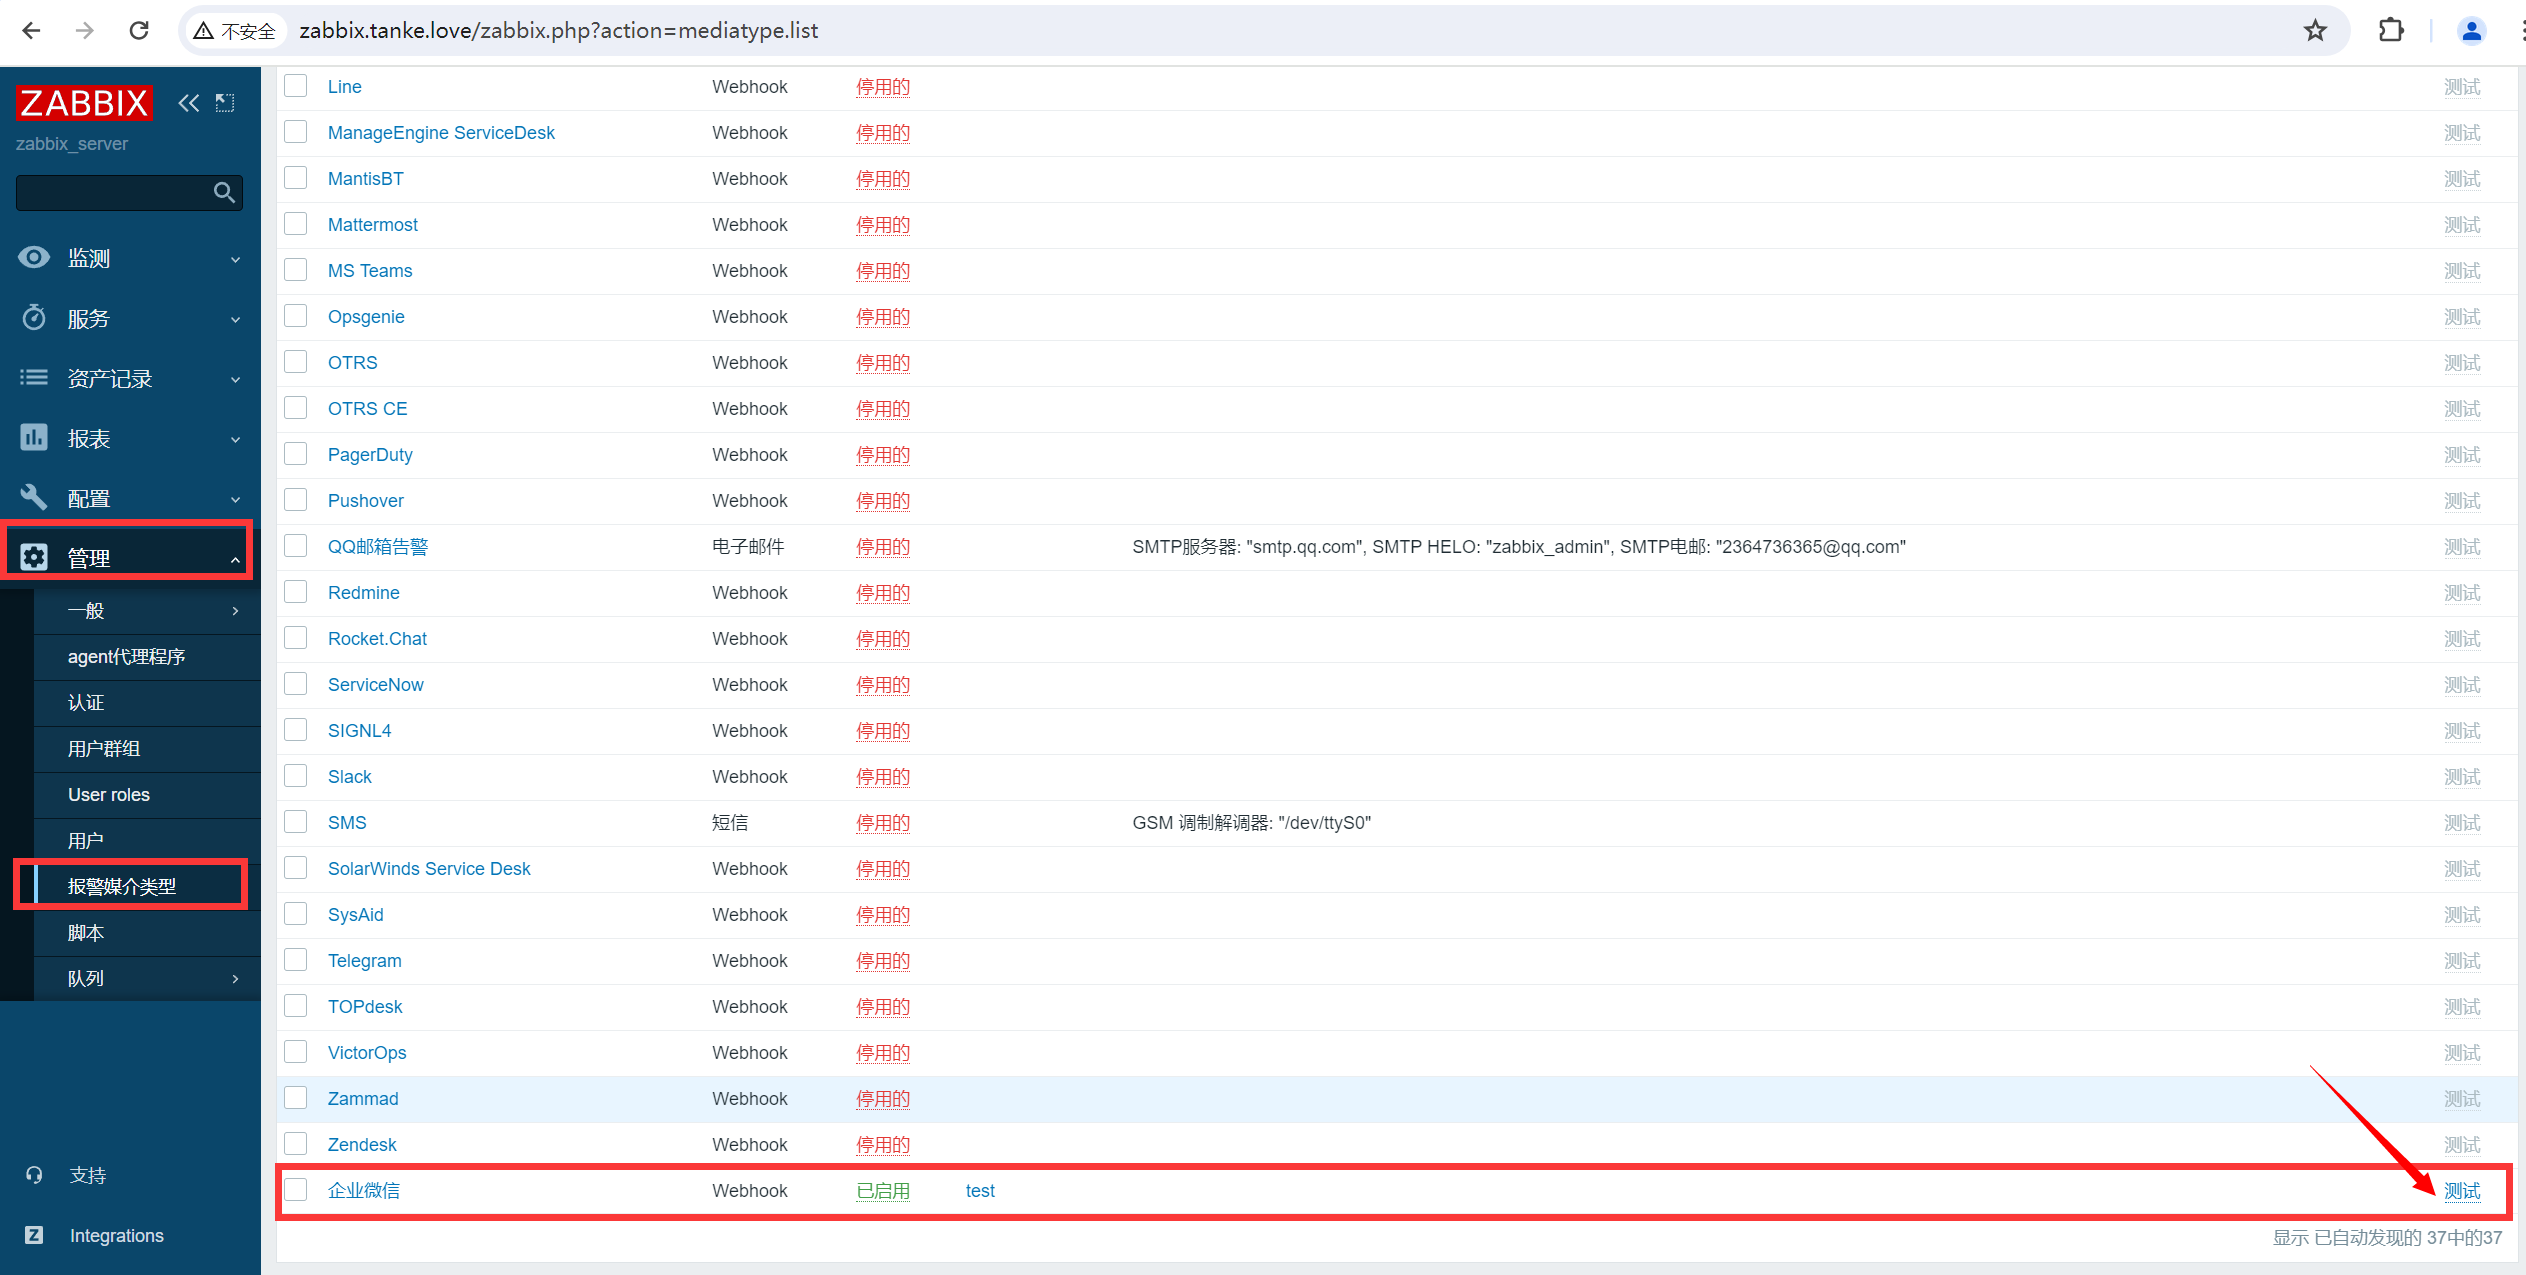2526x1275 pixels.
Task: Select the Telegram media type checkbox
Action: pos(296,960)
